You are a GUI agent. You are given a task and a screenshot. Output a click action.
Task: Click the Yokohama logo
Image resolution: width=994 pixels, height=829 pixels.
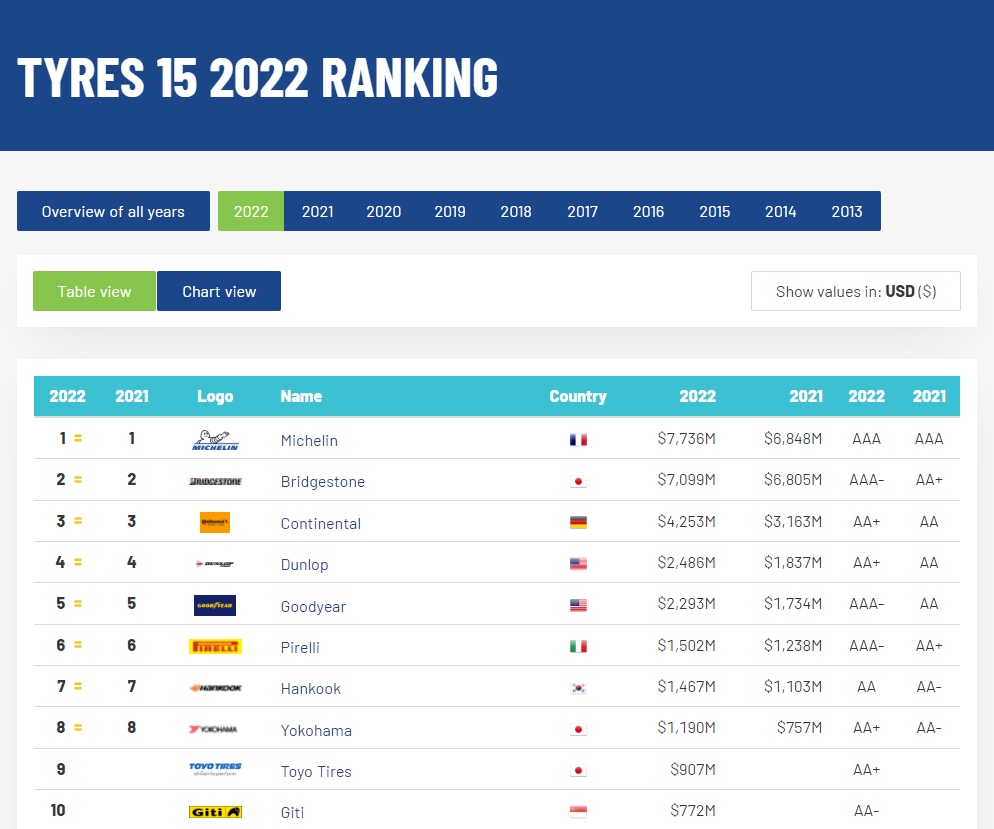click(214, 729)
